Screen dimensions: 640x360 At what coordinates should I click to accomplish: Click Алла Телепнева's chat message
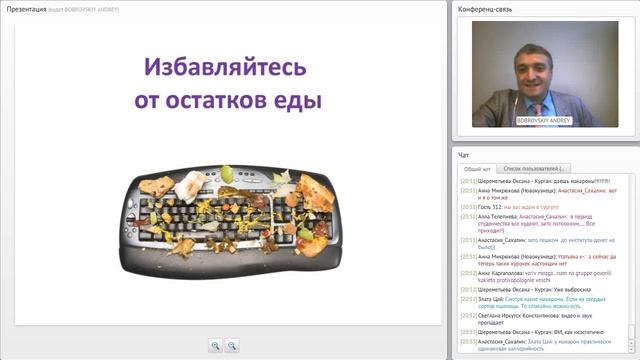[x=528, y=223]
